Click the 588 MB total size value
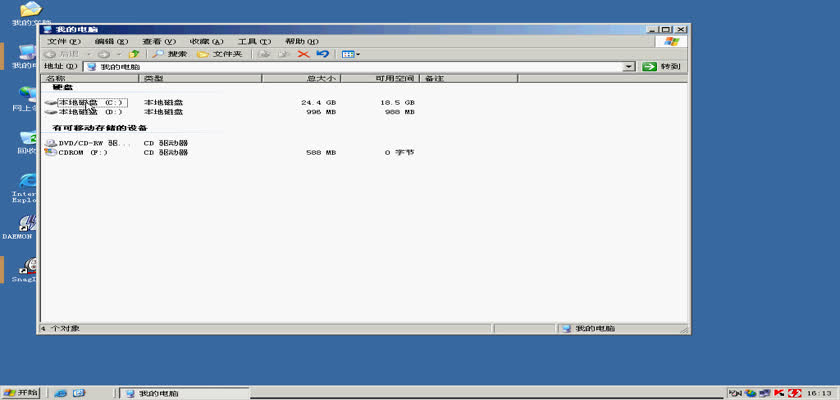 [320, 153]
